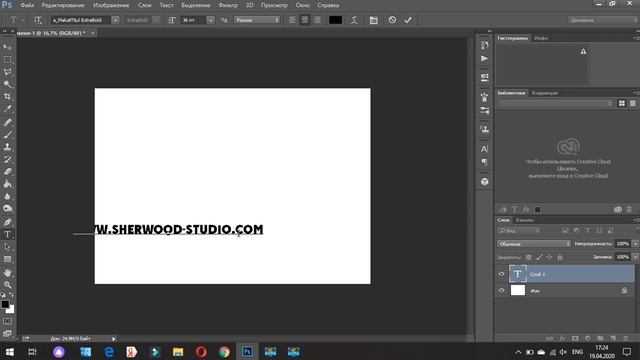
Task: Hide the Фон background layer
Action: (502, 291)
